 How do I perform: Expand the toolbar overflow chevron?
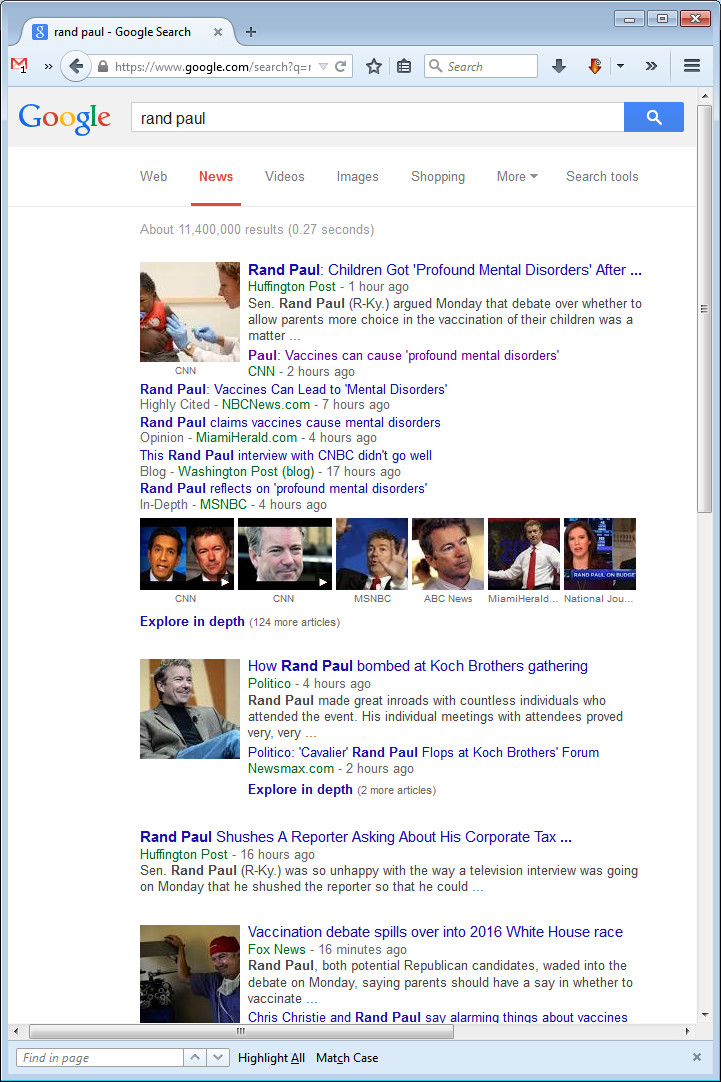click(x=651, y=66)
